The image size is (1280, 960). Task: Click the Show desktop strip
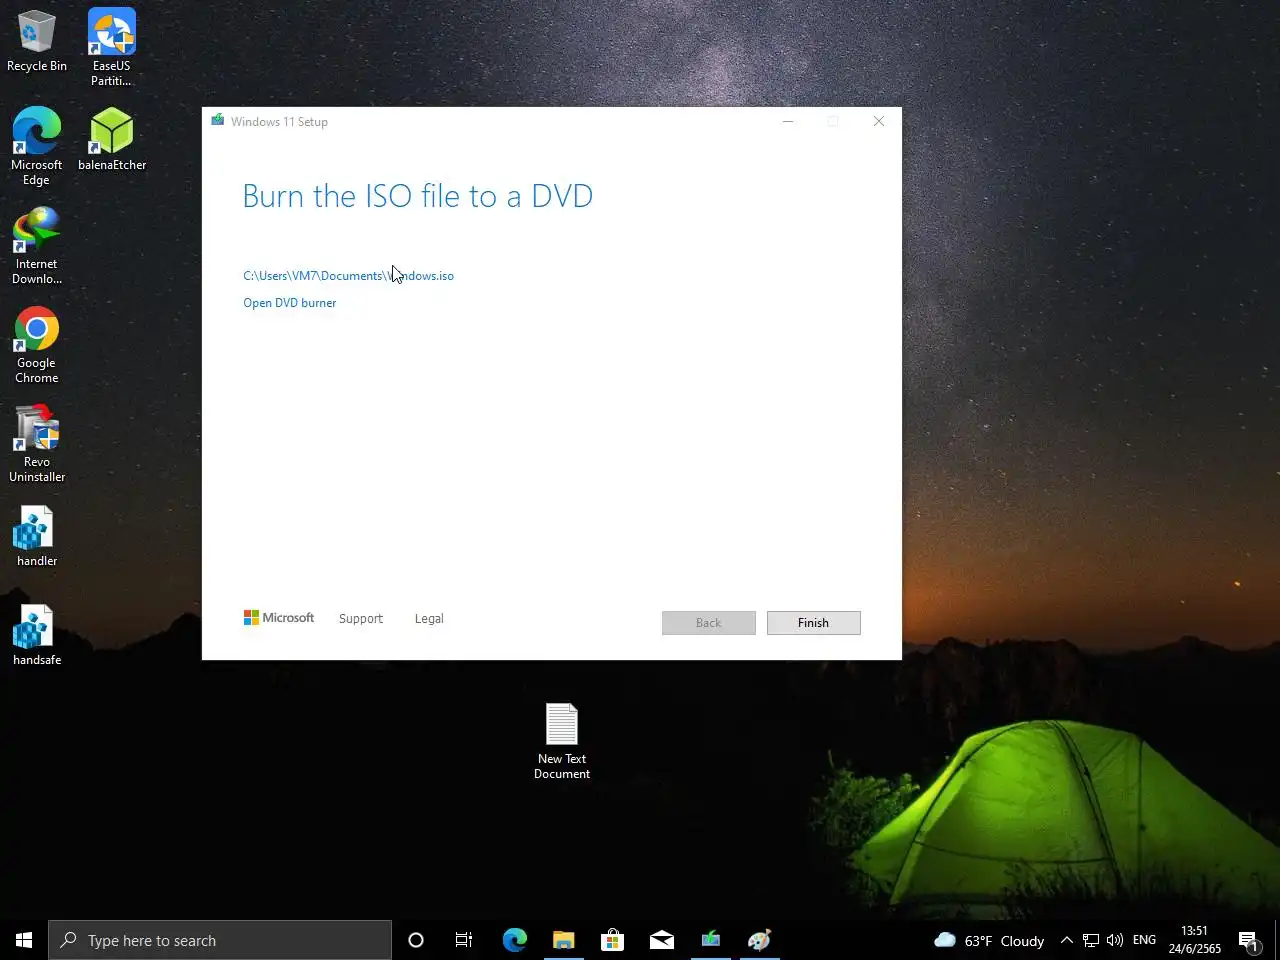[x=1277, y=940]
